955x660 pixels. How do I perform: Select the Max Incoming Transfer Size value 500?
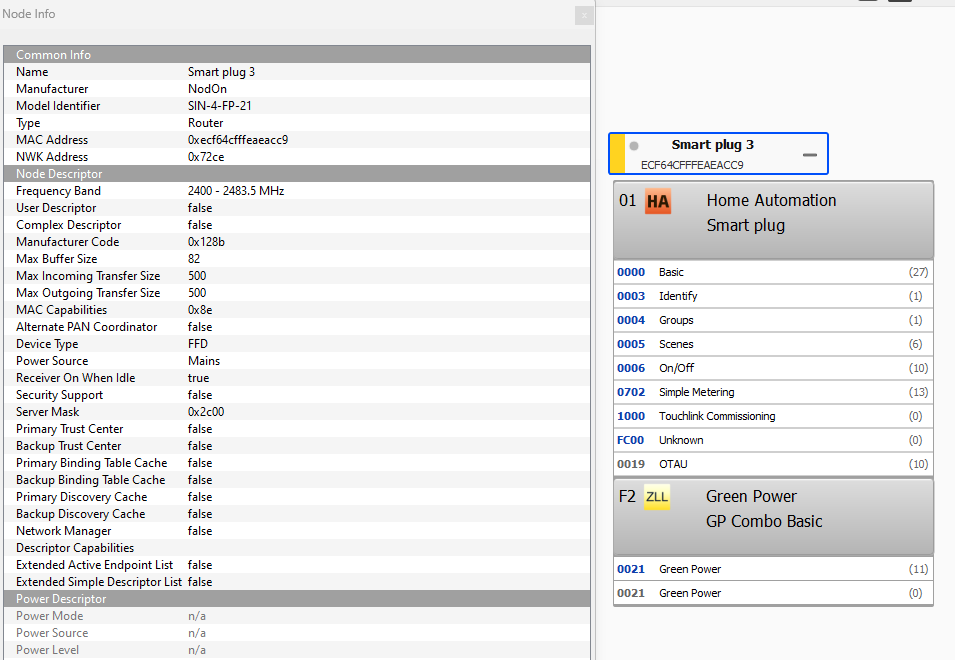point(197,276)
